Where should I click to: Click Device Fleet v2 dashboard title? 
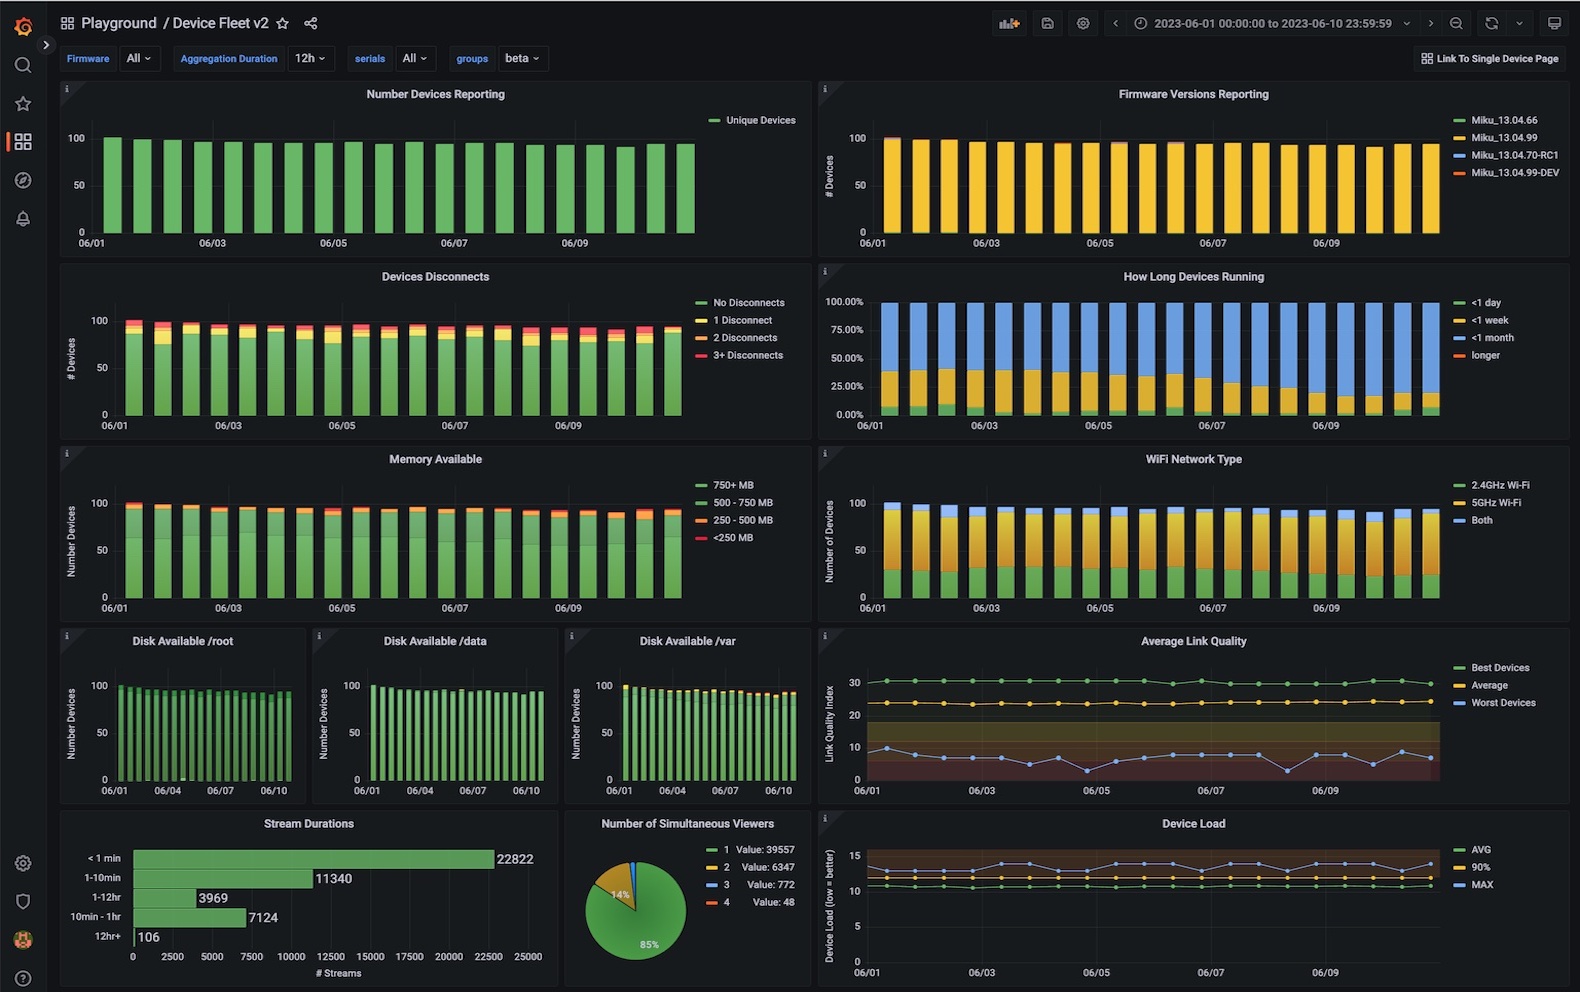tap(220, 23)
